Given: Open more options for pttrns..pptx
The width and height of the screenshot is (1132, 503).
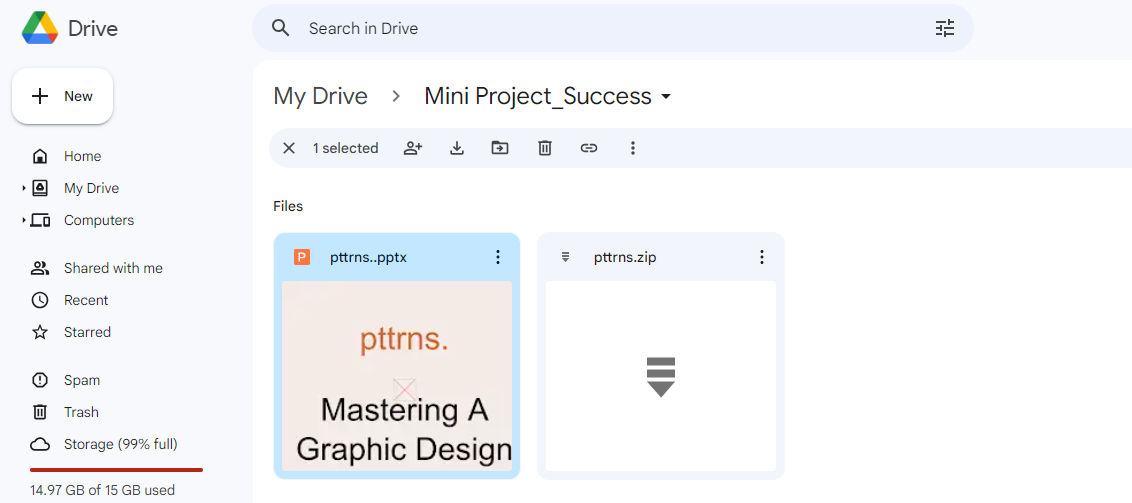Looking at the screenshot, I should click(497, 257).
